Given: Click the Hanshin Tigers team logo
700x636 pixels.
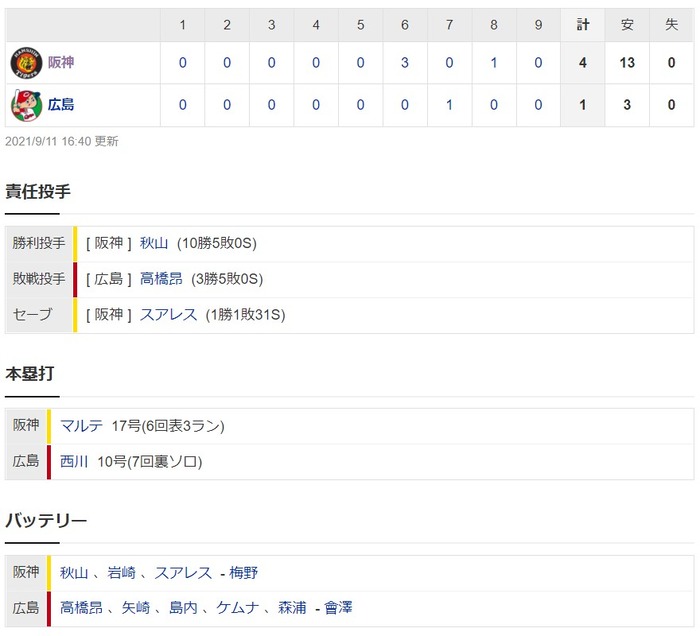Looking at the screenshot, I should coord(26,63).
